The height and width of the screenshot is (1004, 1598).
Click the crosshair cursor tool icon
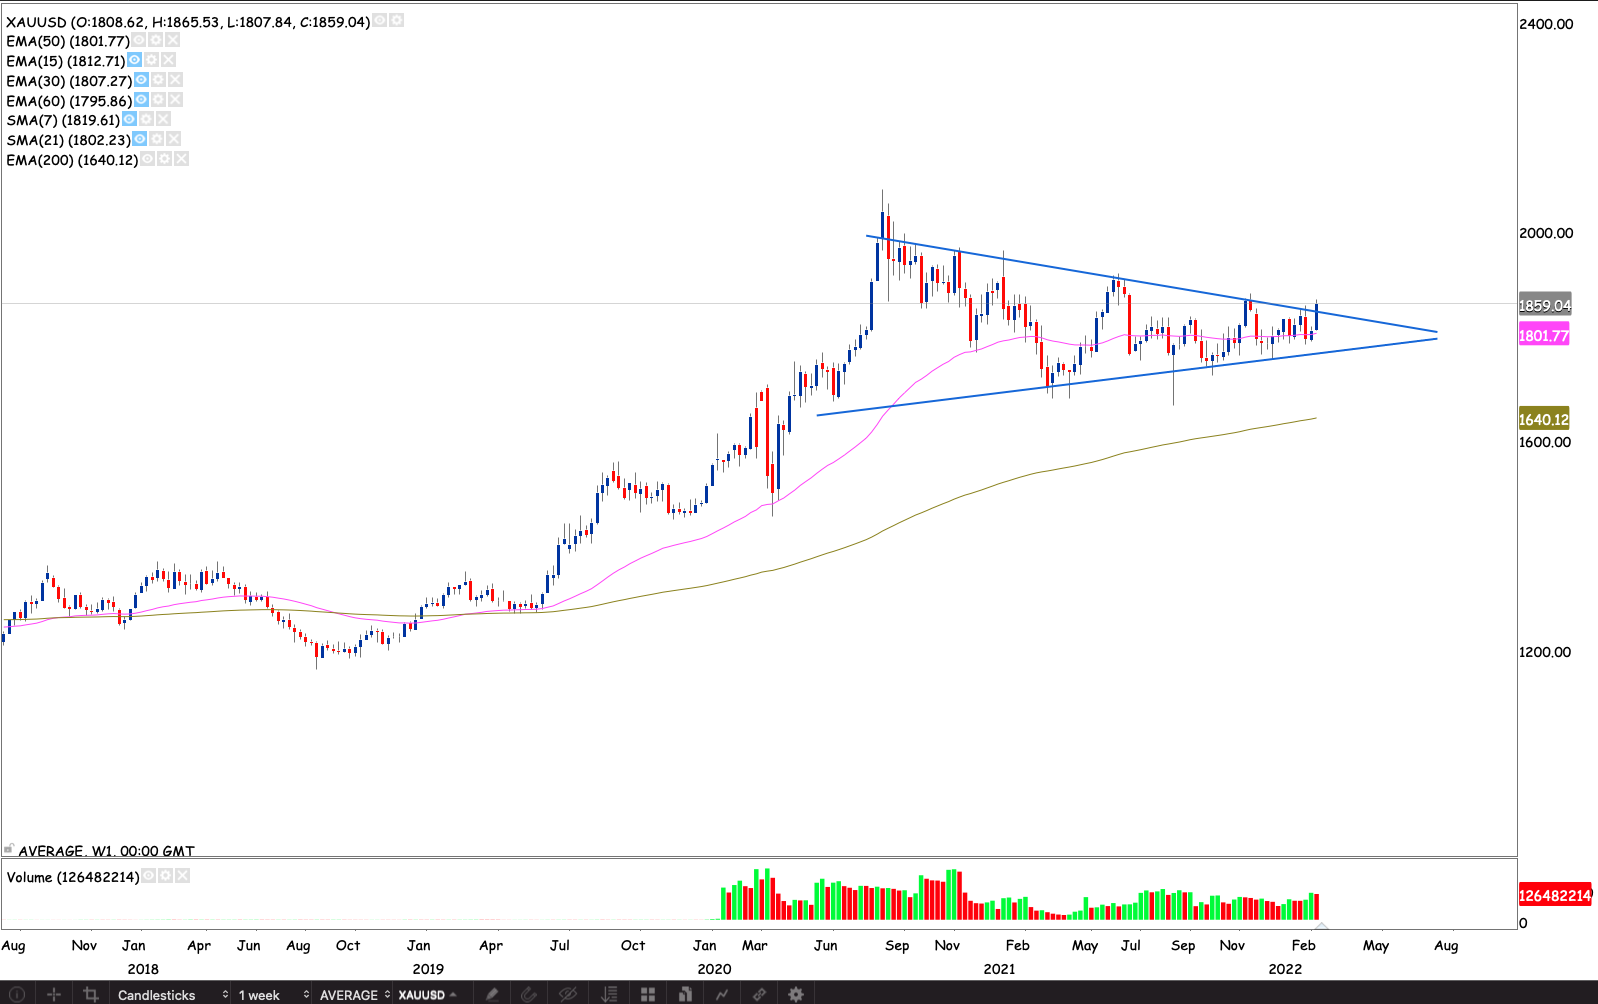(54, 994)
